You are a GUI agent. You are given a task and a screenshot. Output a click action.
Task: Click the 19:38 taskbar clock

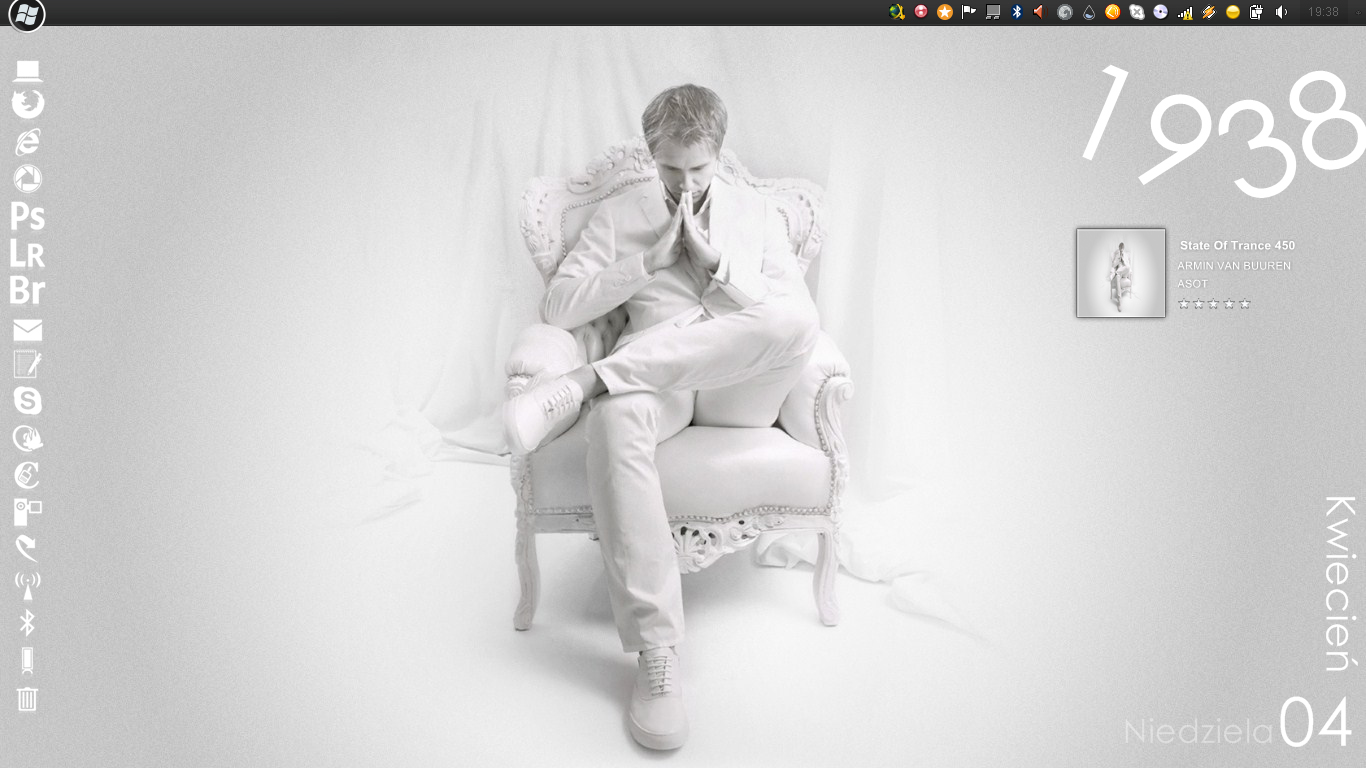click(x=1323, y=12)
